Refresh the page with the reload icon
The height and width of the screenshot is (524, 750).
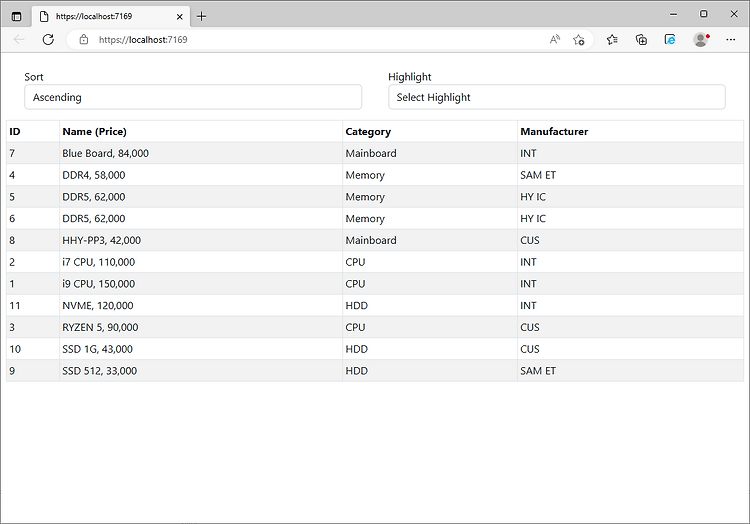48,40
